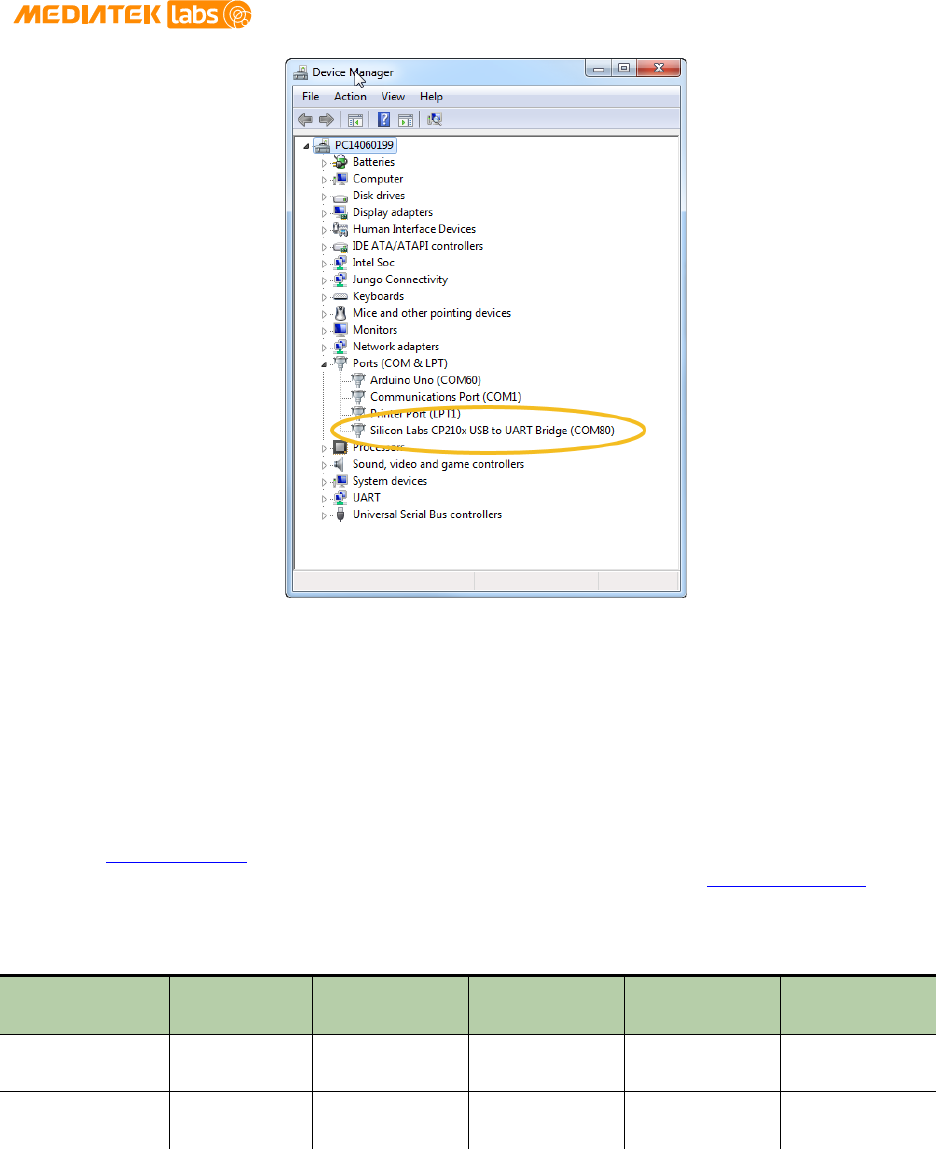Select Arduino Uno (COM60) entry
The image size is (936, 1149).
click(425, 380)
